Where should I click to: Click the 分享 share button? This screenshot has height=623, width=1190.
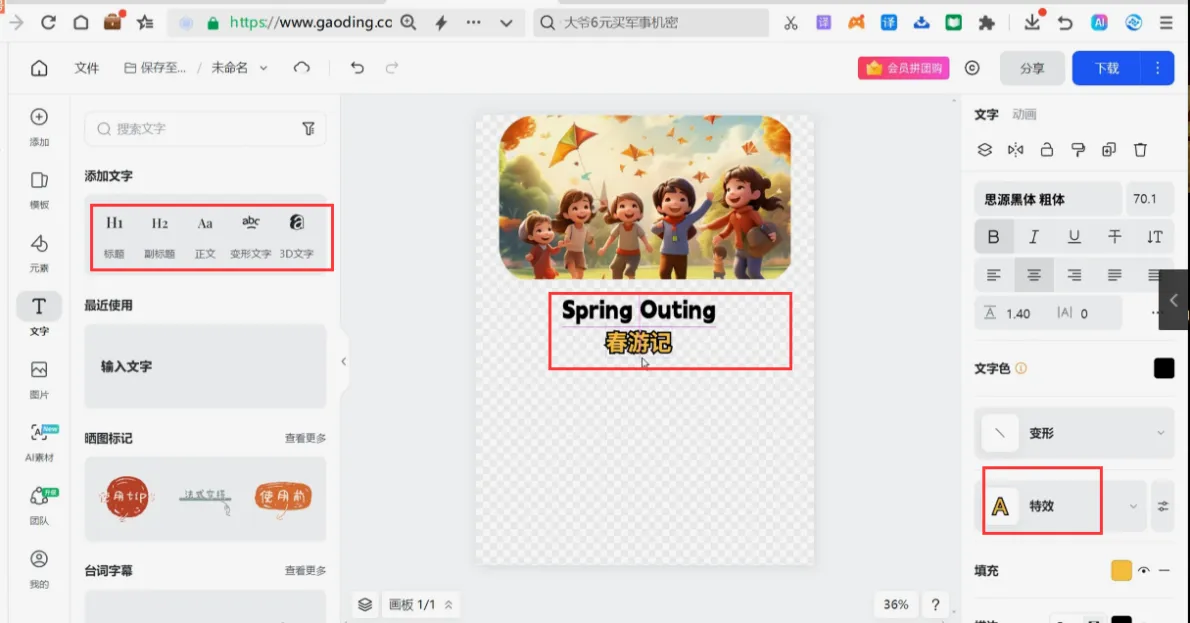click(1032, 68)
